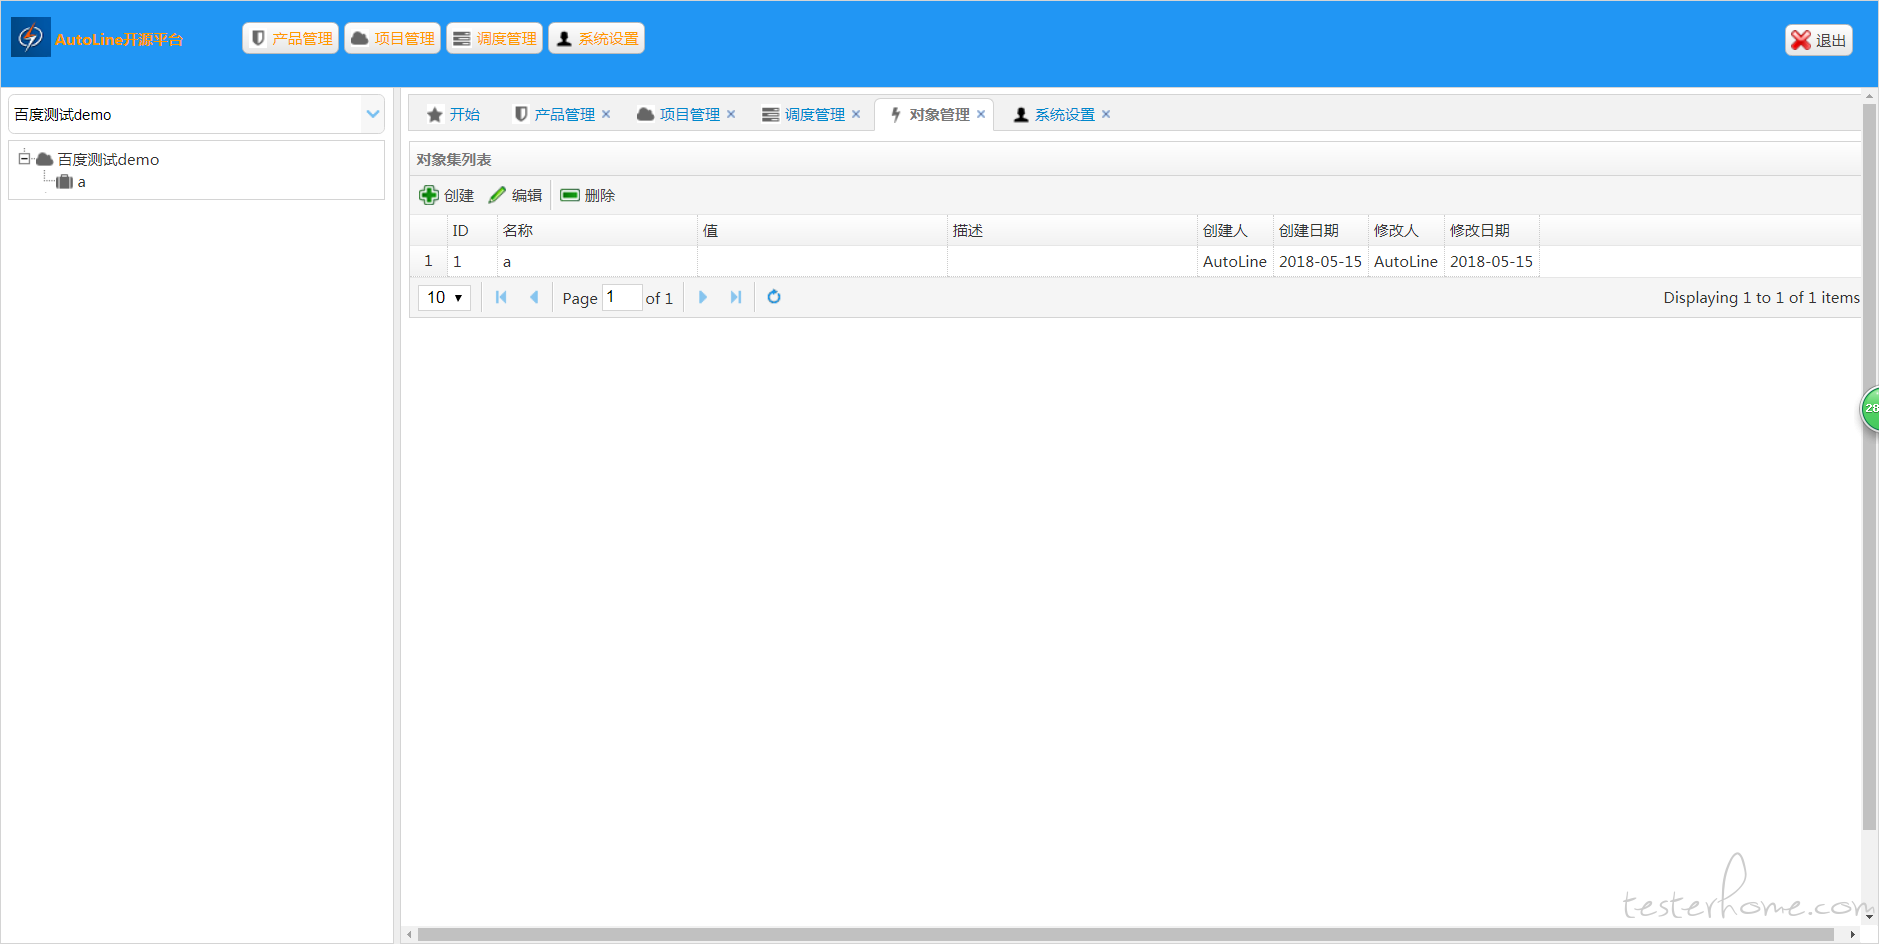Switch to the 开始 tab
Screen dimensions: 1879x944
tap(454, 114)
